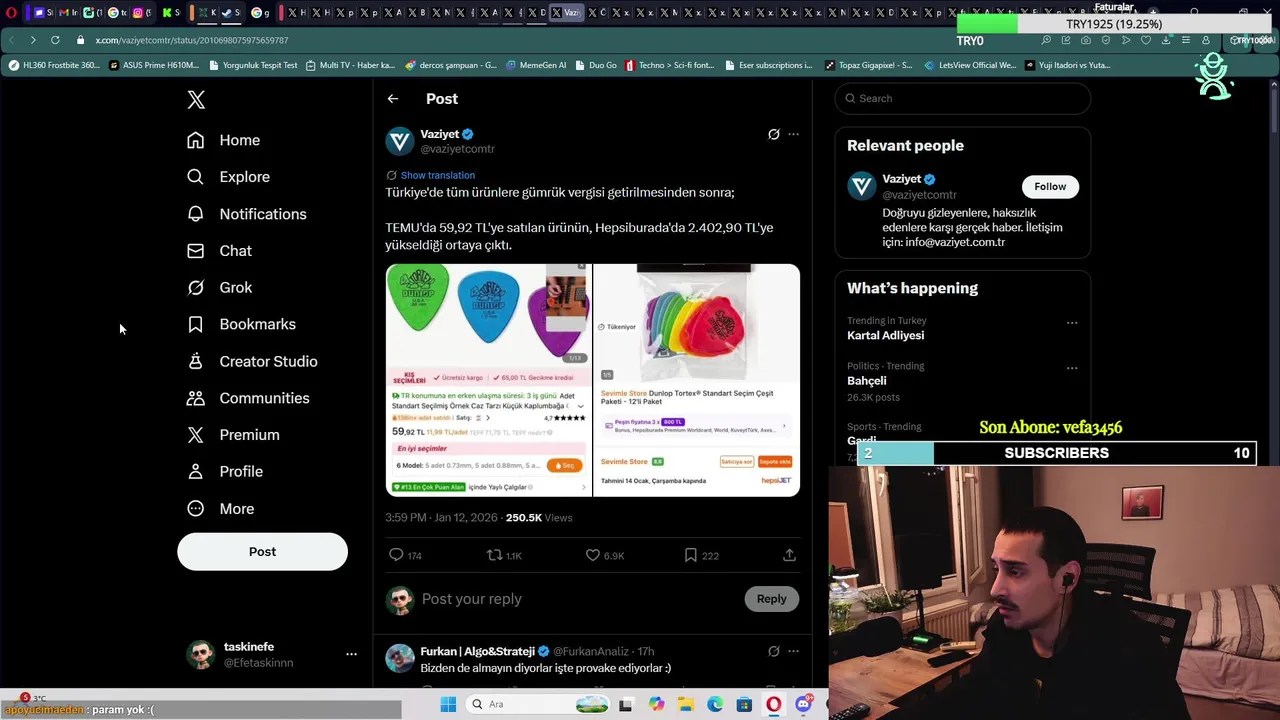Open the Kartal Adliyesi trending topic
The height and width of the screenshot is (720, 1280).
885,336
